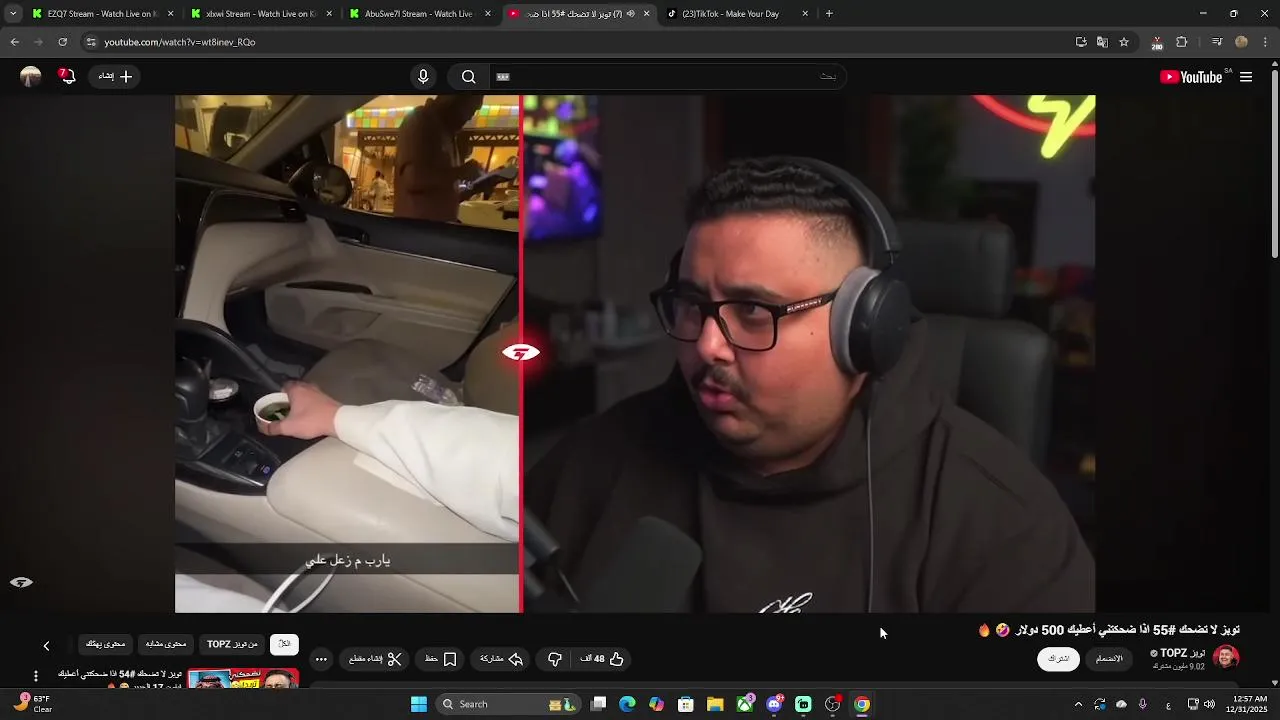
Task: Open a new browser tab
Action: tap(829, 14)
